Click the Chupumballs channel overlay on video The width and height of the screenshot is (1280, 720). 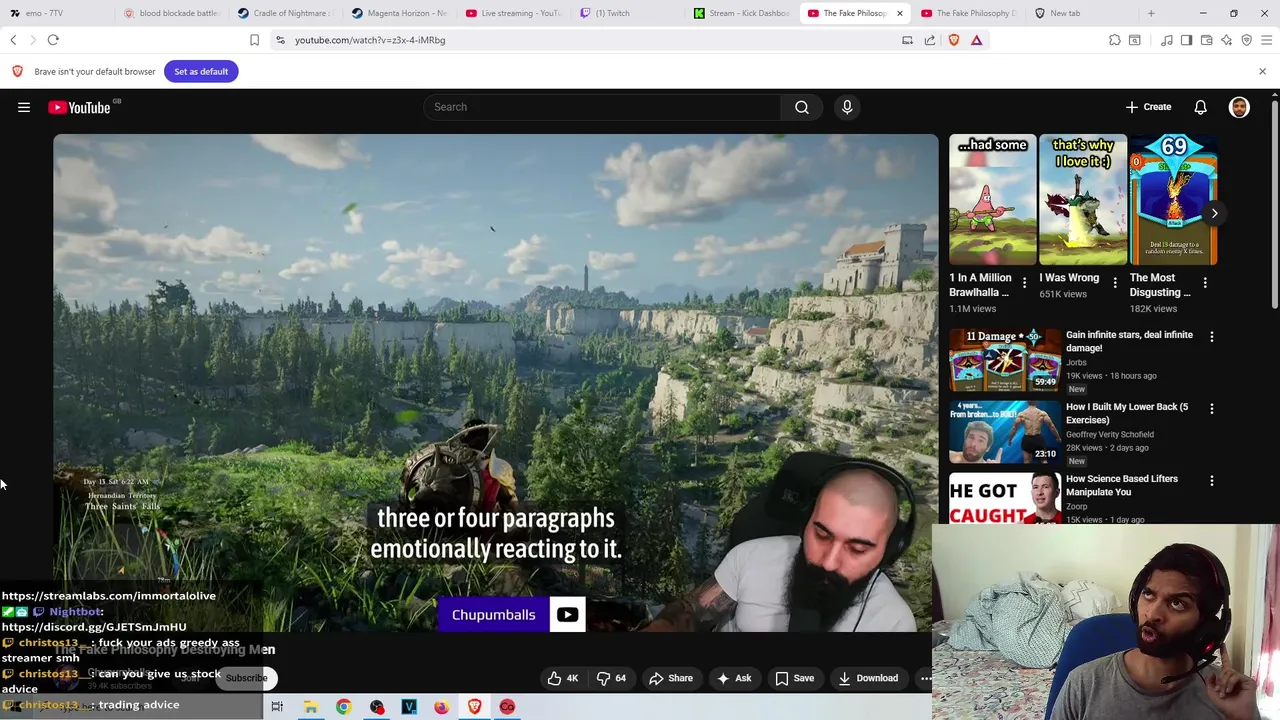(511, 615)
